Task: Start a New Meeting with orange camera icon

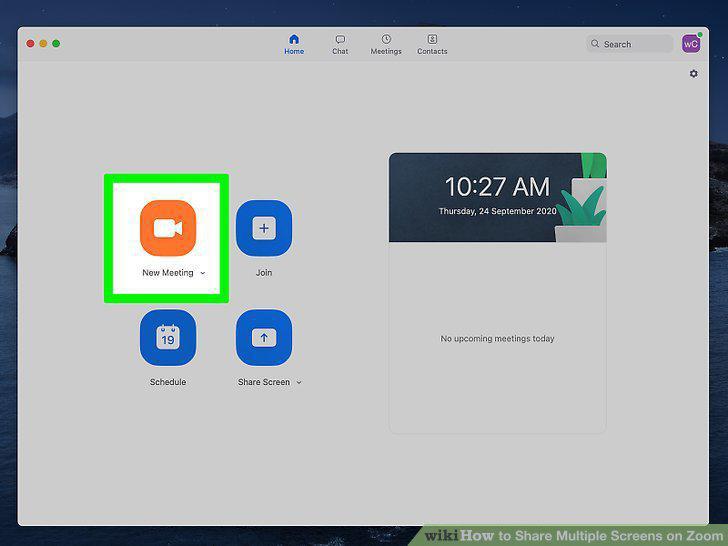Action: 168,228
